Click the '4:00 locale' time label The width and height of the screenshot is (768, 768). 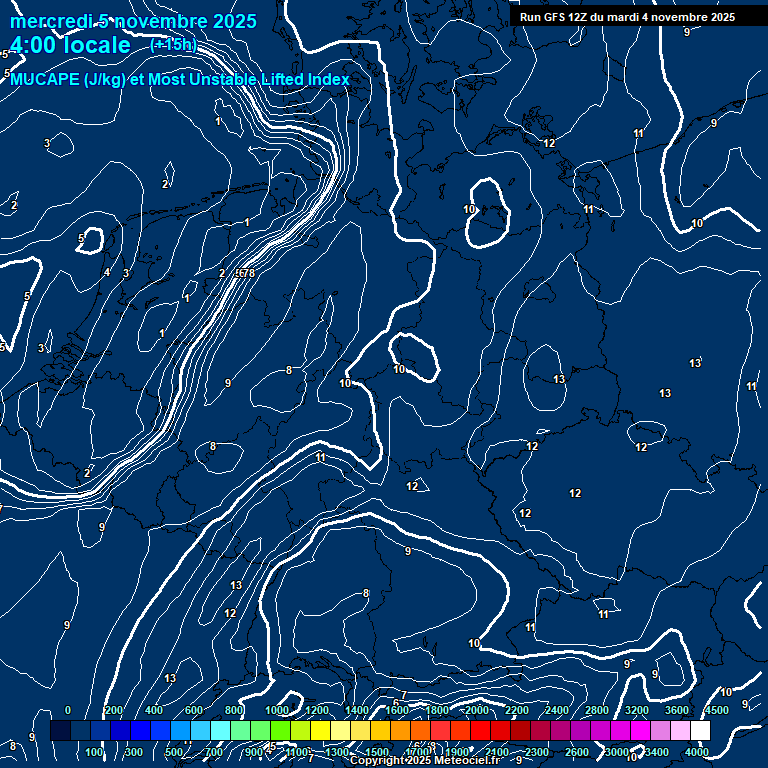click(70, 45)
